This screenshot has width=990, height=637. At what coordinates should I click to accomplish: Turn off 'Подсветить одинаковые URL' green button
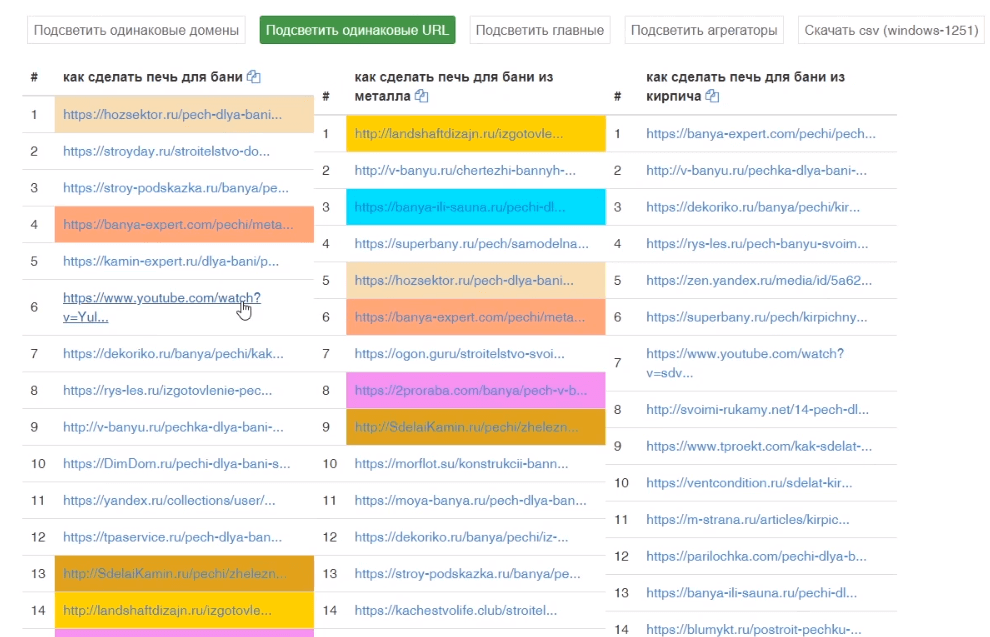[357, 30]
